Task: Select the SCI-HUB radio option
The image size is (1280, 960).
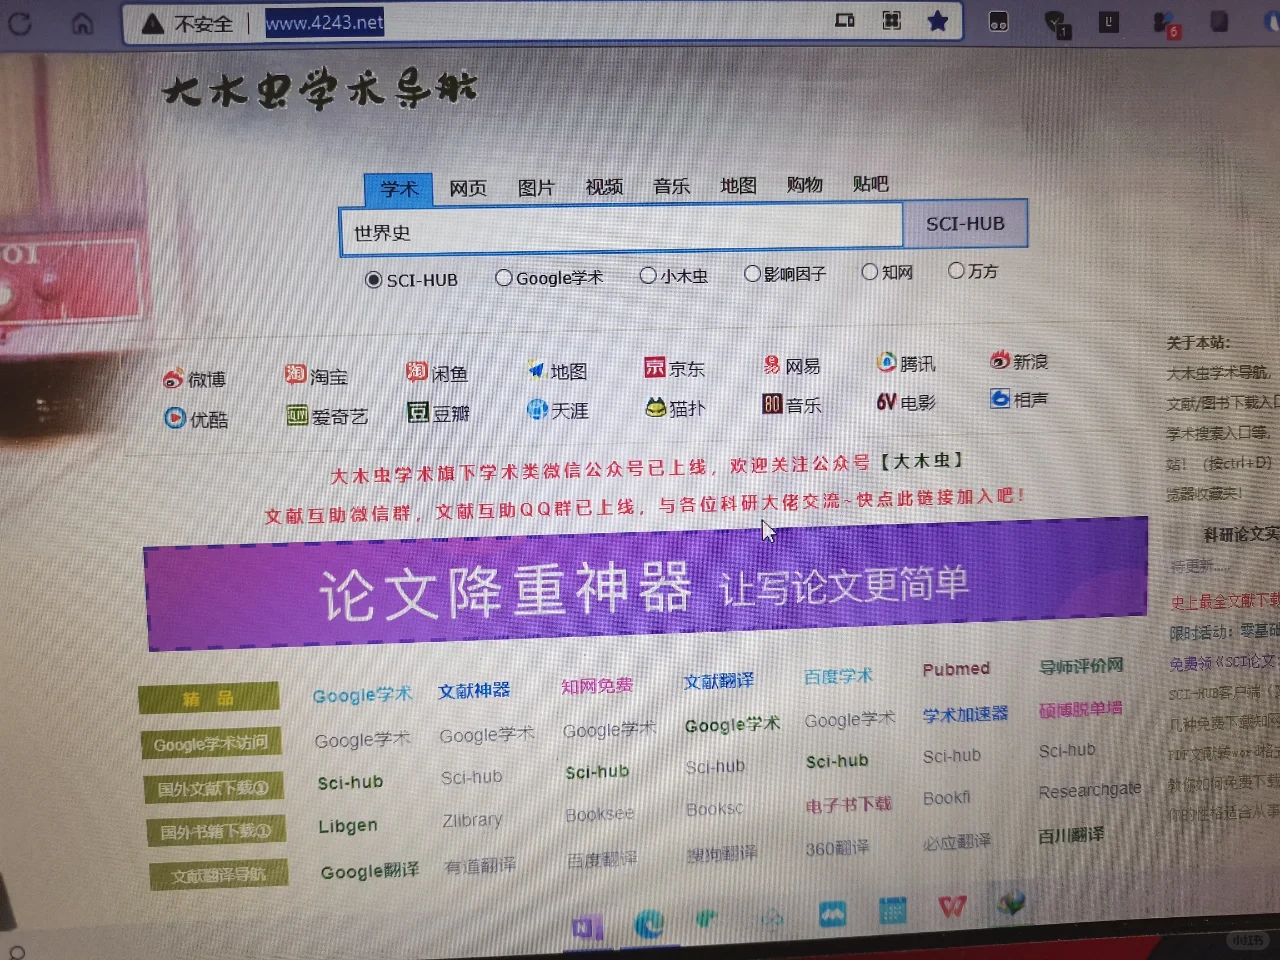Action: 374,280
